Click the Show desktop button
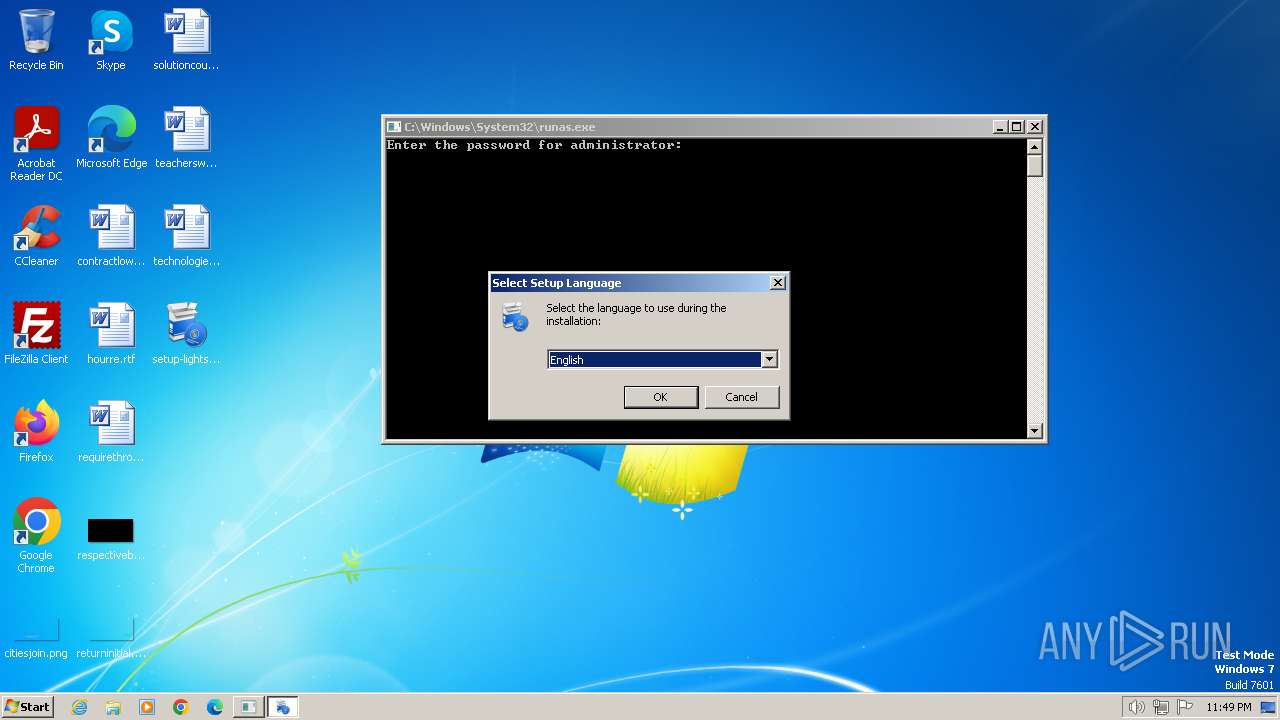The image size is (1280, 720). pos(1269,707)
